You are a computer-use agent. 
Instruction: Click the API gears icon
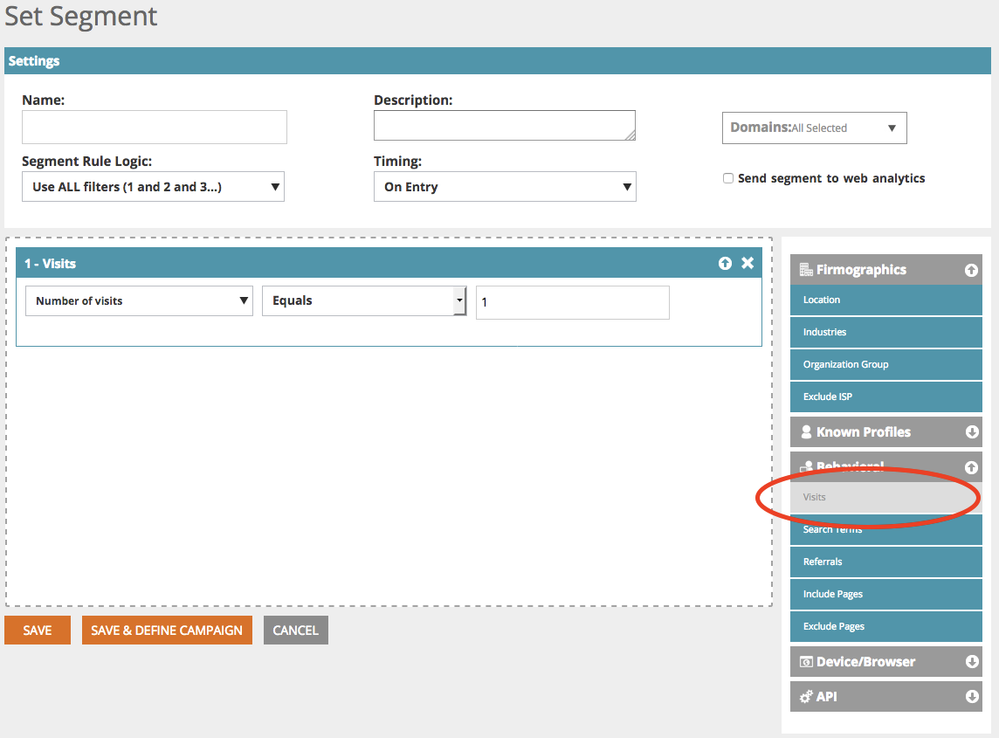pos(806,697)
